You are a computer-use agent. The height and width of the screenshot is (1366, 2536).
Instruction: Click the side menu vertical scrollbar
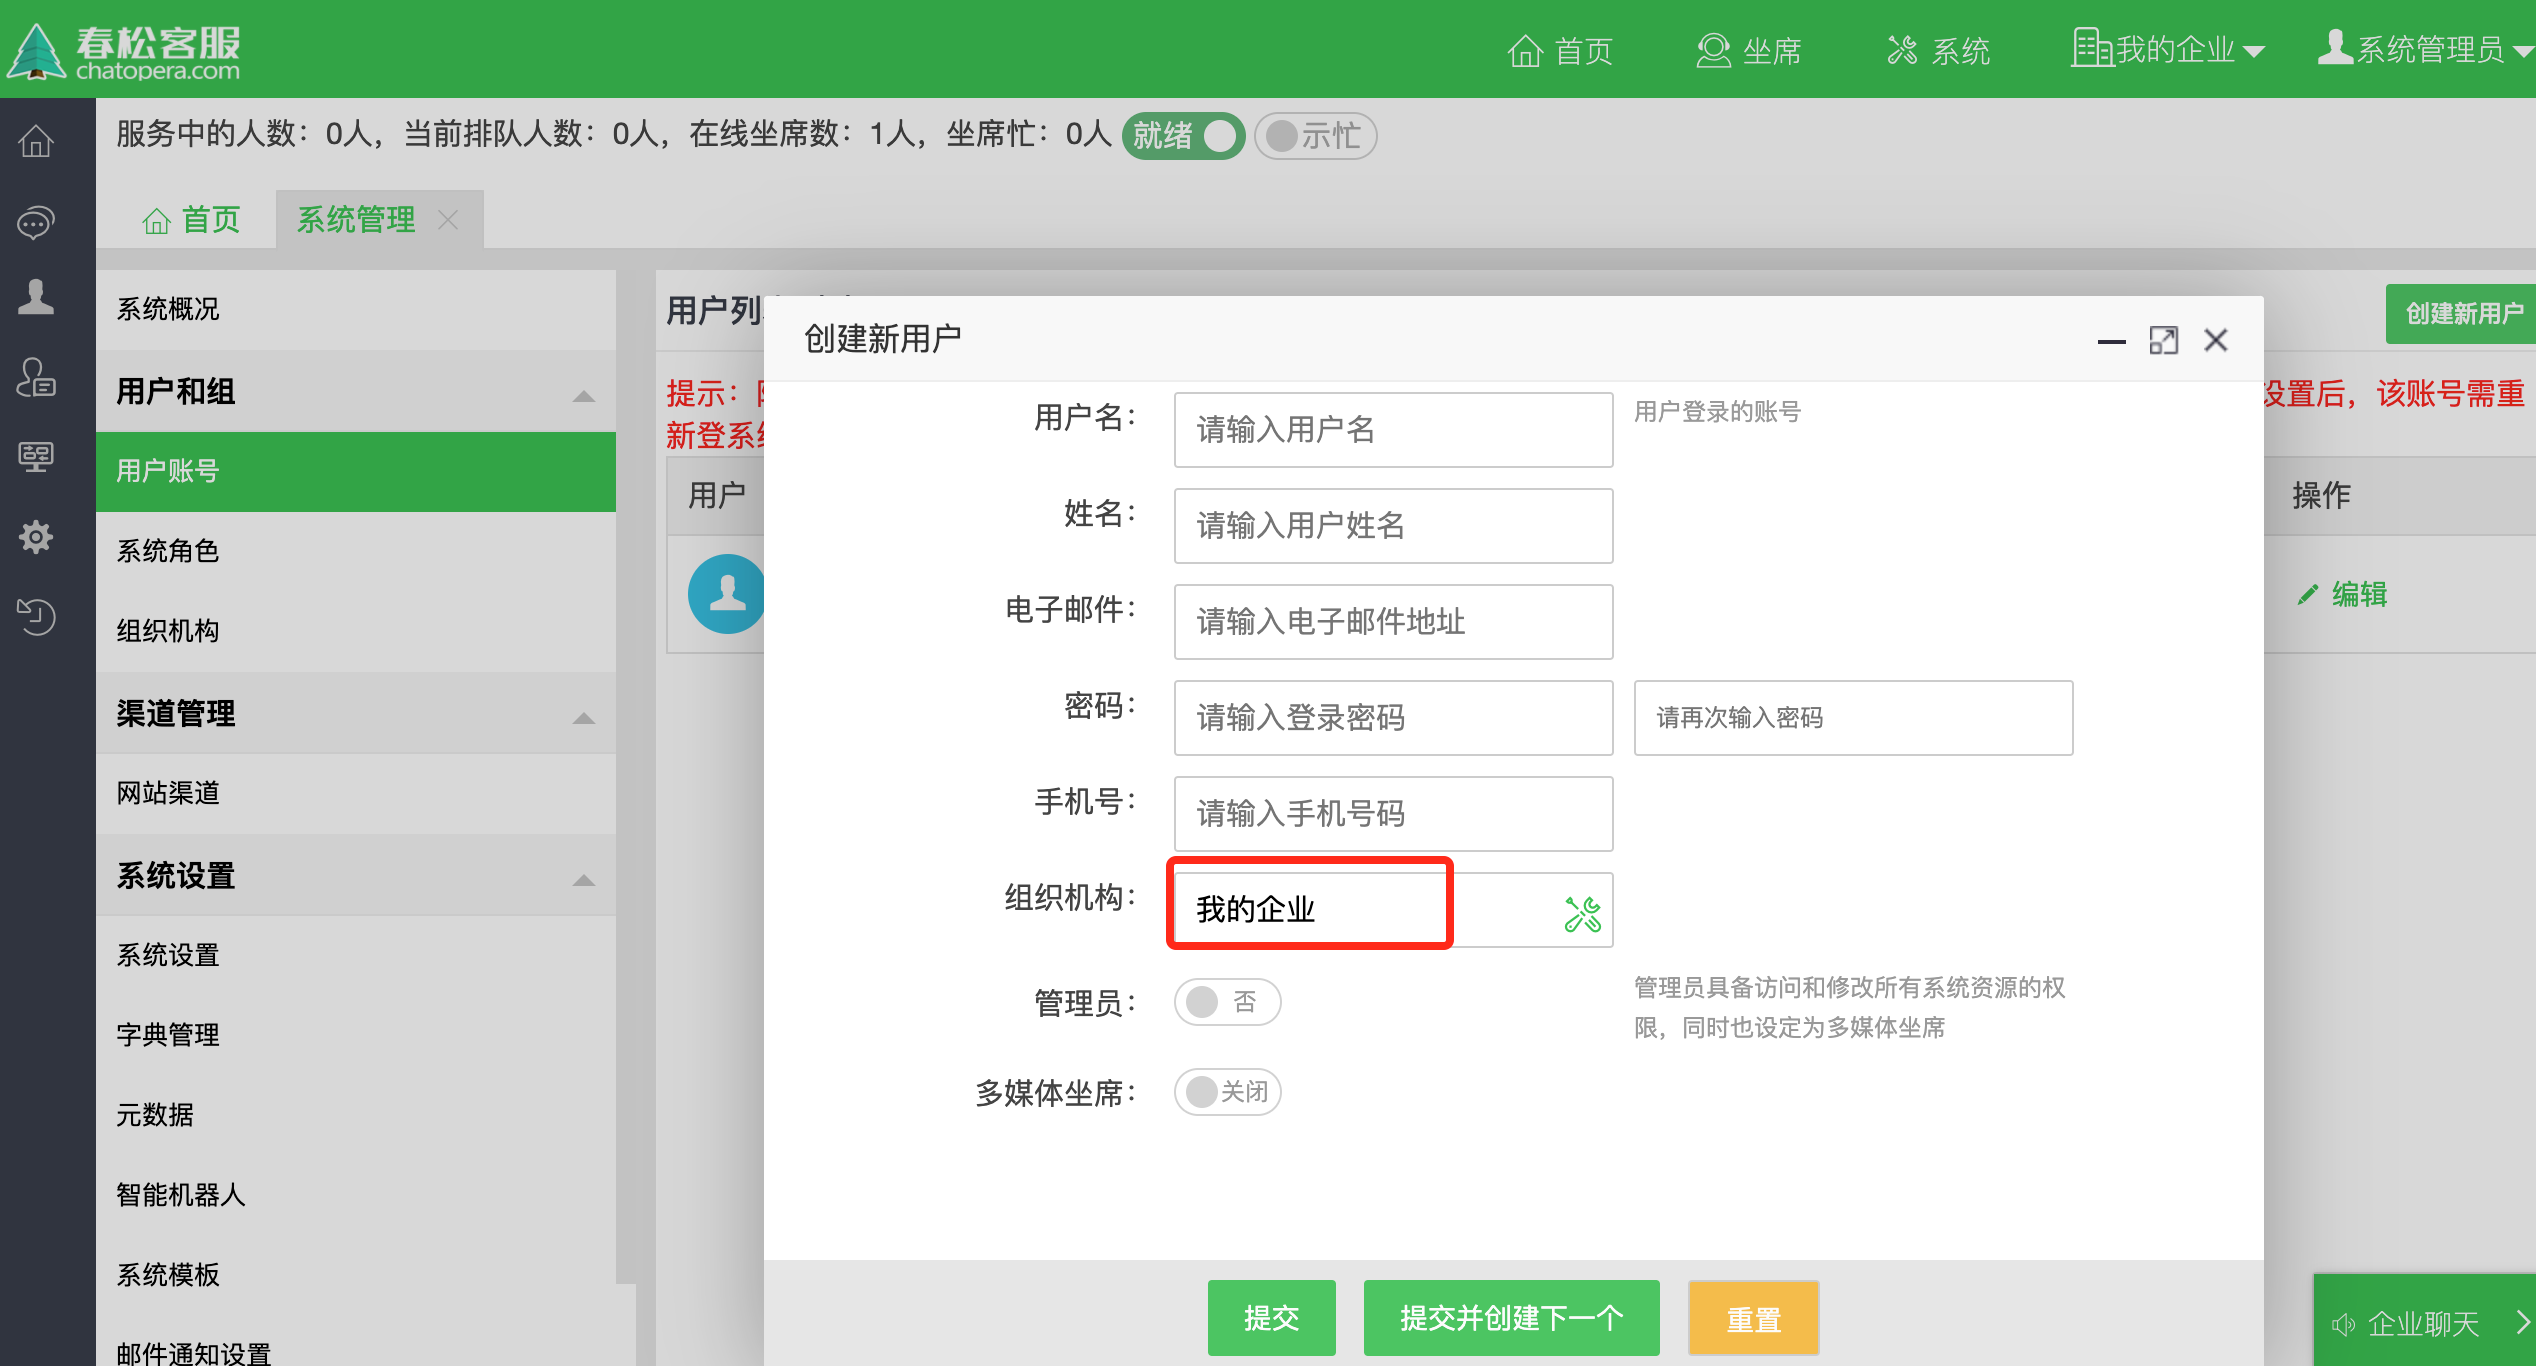626,776
